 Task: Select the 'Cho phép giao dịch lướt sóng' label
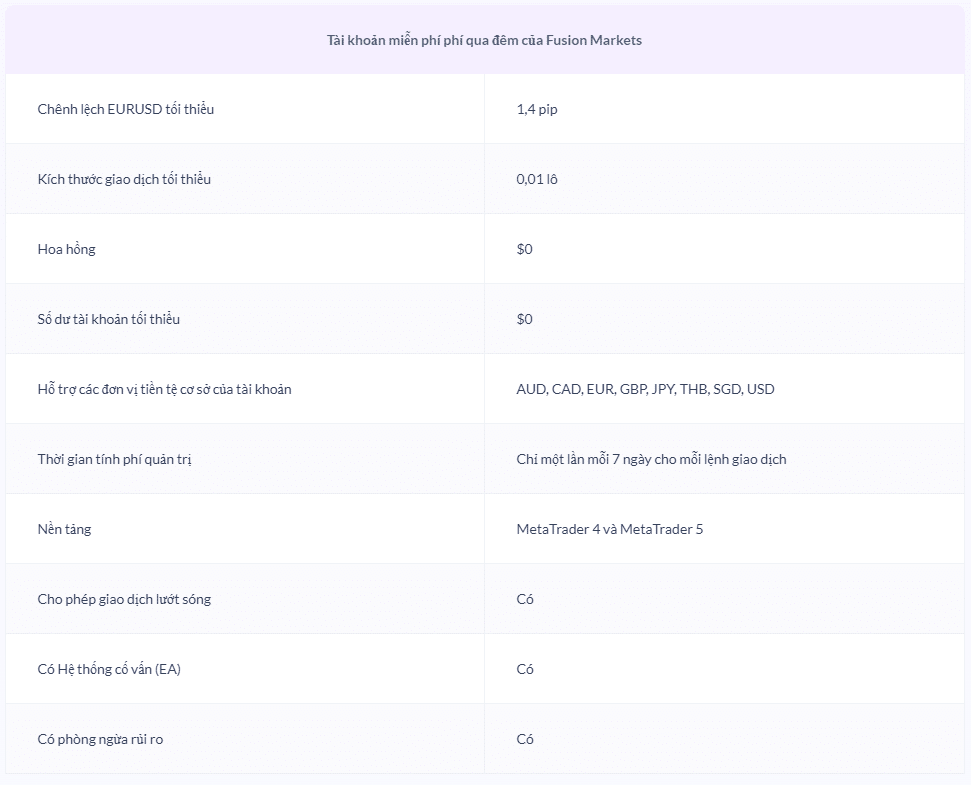click(x=124, y=599)
